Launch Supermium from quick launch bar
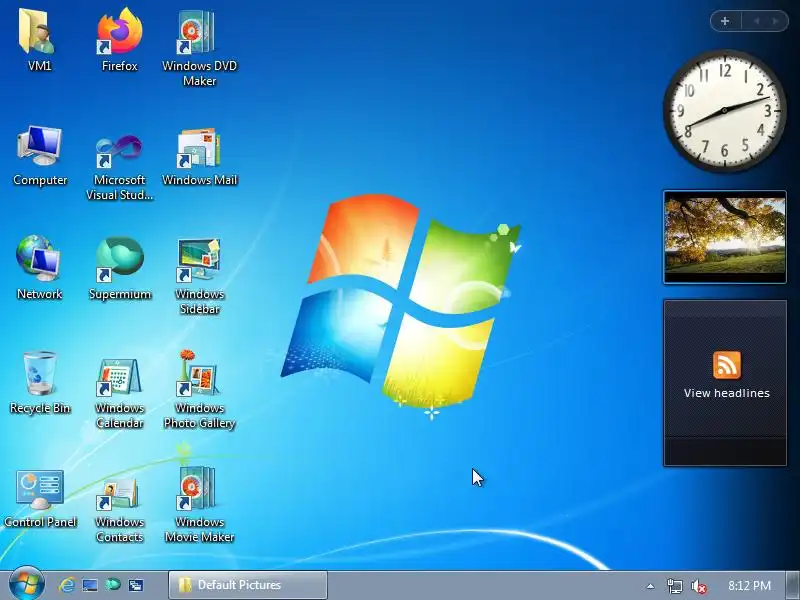The height and width of the screenshot is (600, 800). (x=113, y=584)
